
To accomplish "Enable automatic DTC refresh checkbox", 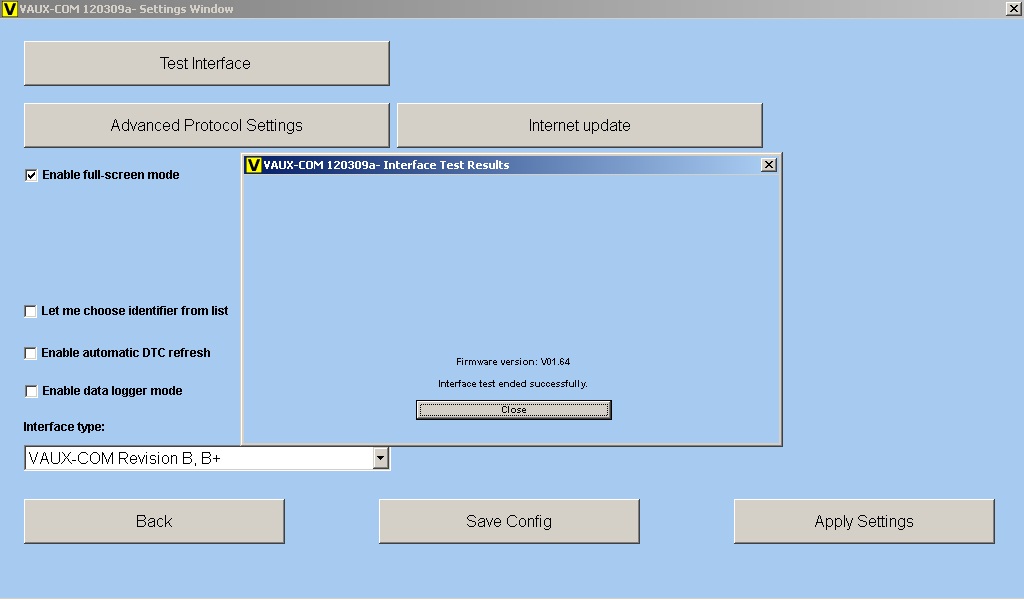I will coord(30,353).
